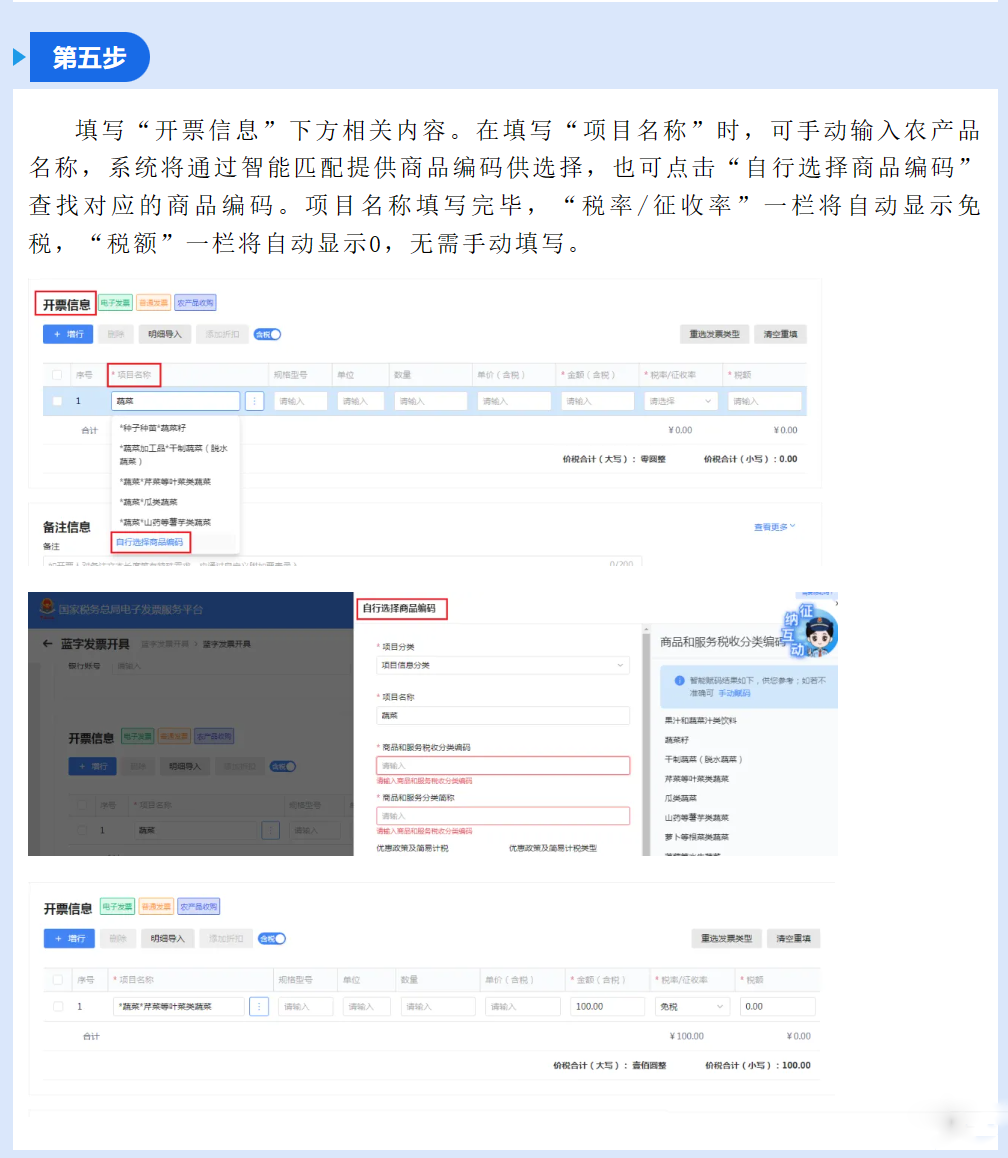
Task: Click the 商品和服务税收分类编码 input field
Action: click(x=502, y=766)
